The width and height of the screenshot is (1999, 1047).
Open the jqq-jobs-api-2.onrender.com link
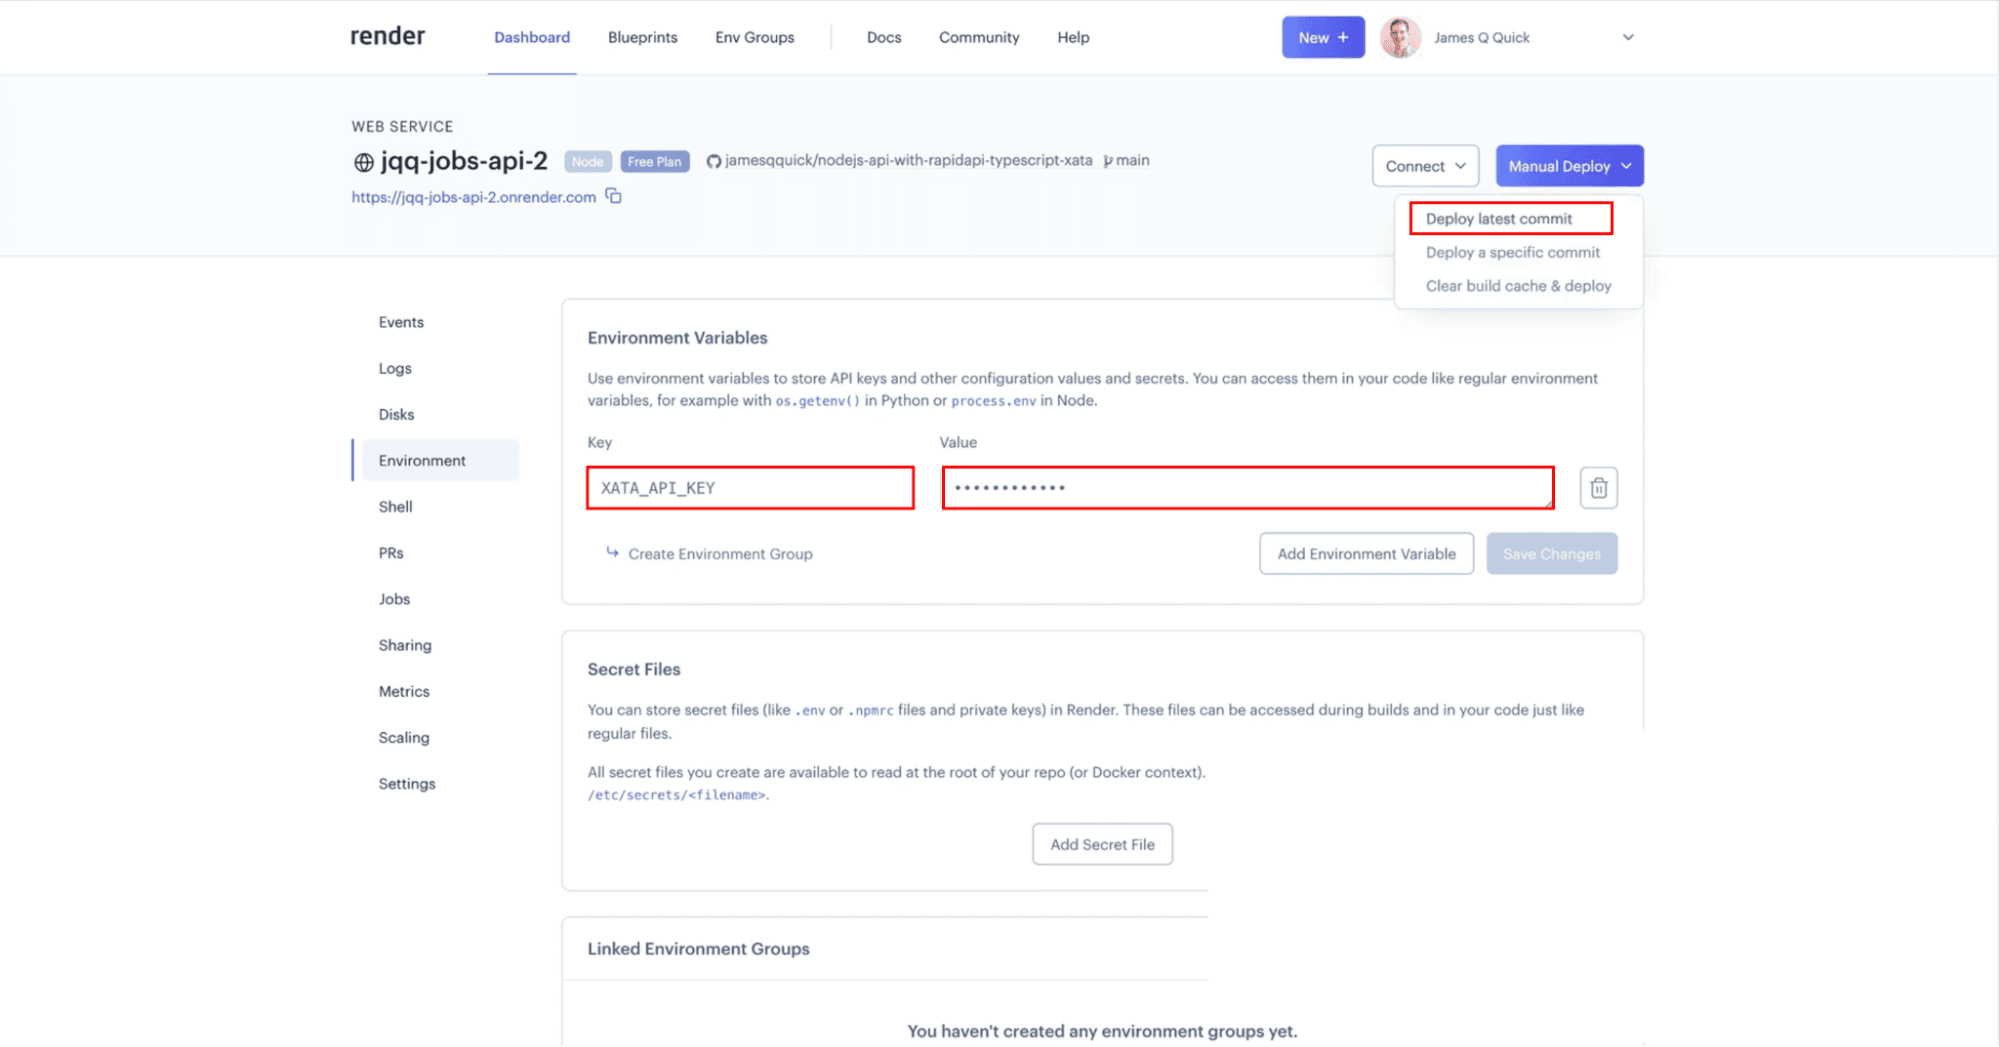pyautogui.click(x=473, y=197)
